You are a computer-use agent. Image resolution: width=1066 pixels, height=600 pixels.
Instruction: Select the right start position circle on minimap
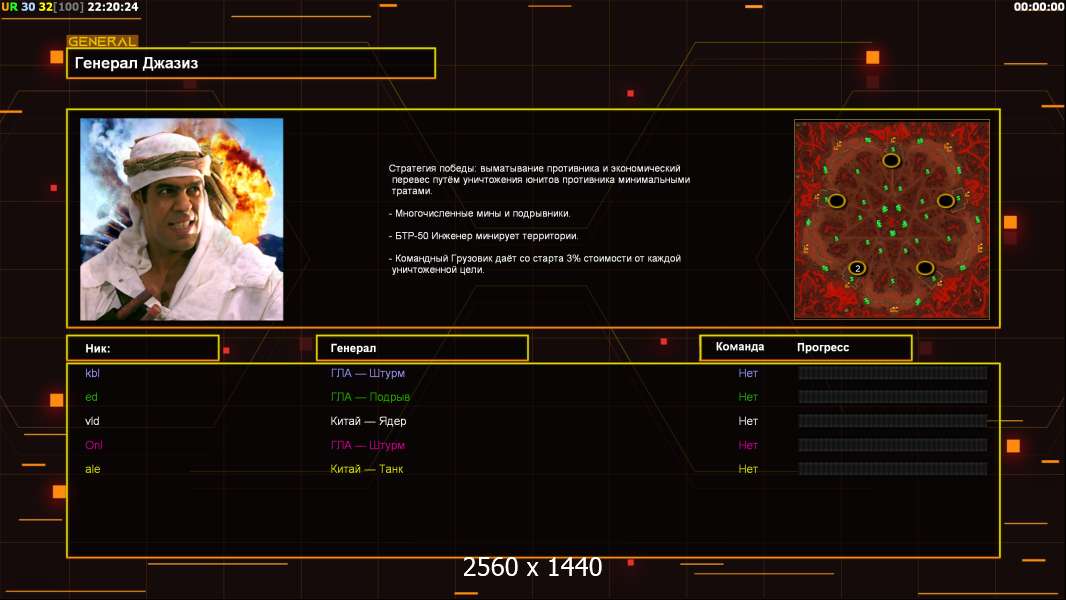click(945, 201)
